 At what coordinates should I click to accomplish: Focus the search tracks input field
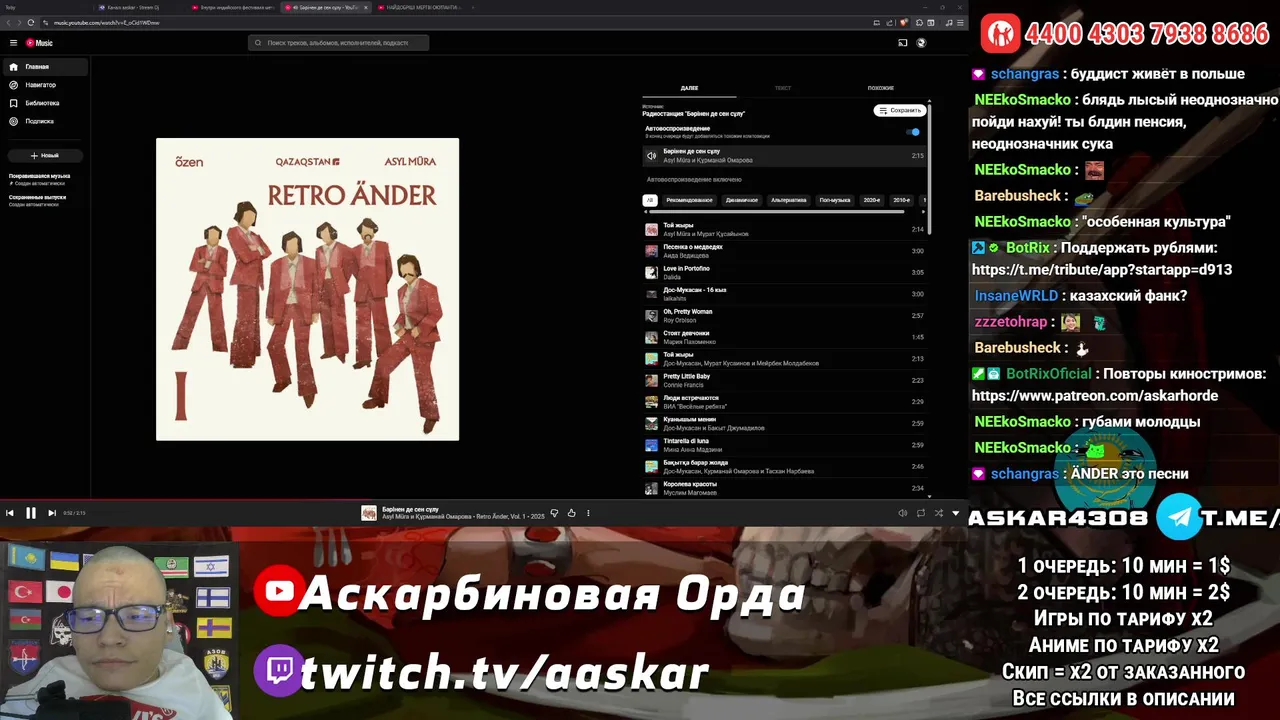pos(338,43)
